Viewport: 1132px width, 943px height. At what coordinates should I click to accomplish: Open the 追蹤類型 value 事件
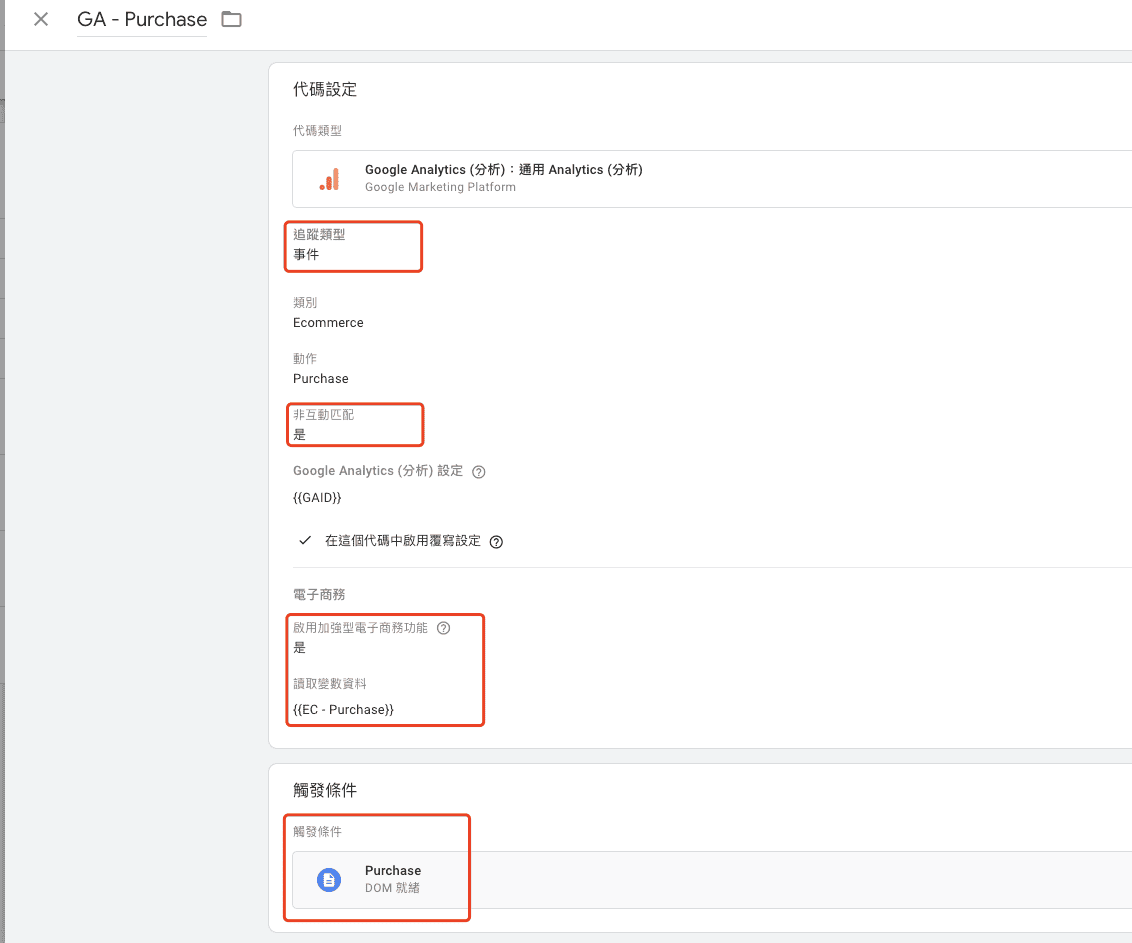tap(306, 255)
